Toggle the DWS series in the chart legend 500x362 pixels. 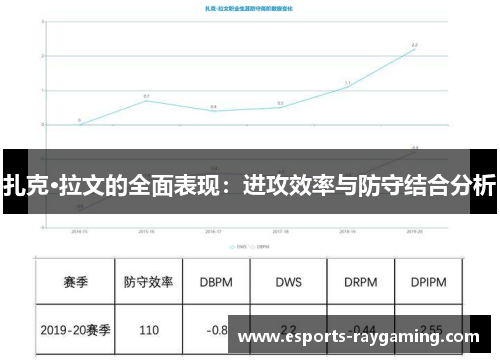coord(238,247)
